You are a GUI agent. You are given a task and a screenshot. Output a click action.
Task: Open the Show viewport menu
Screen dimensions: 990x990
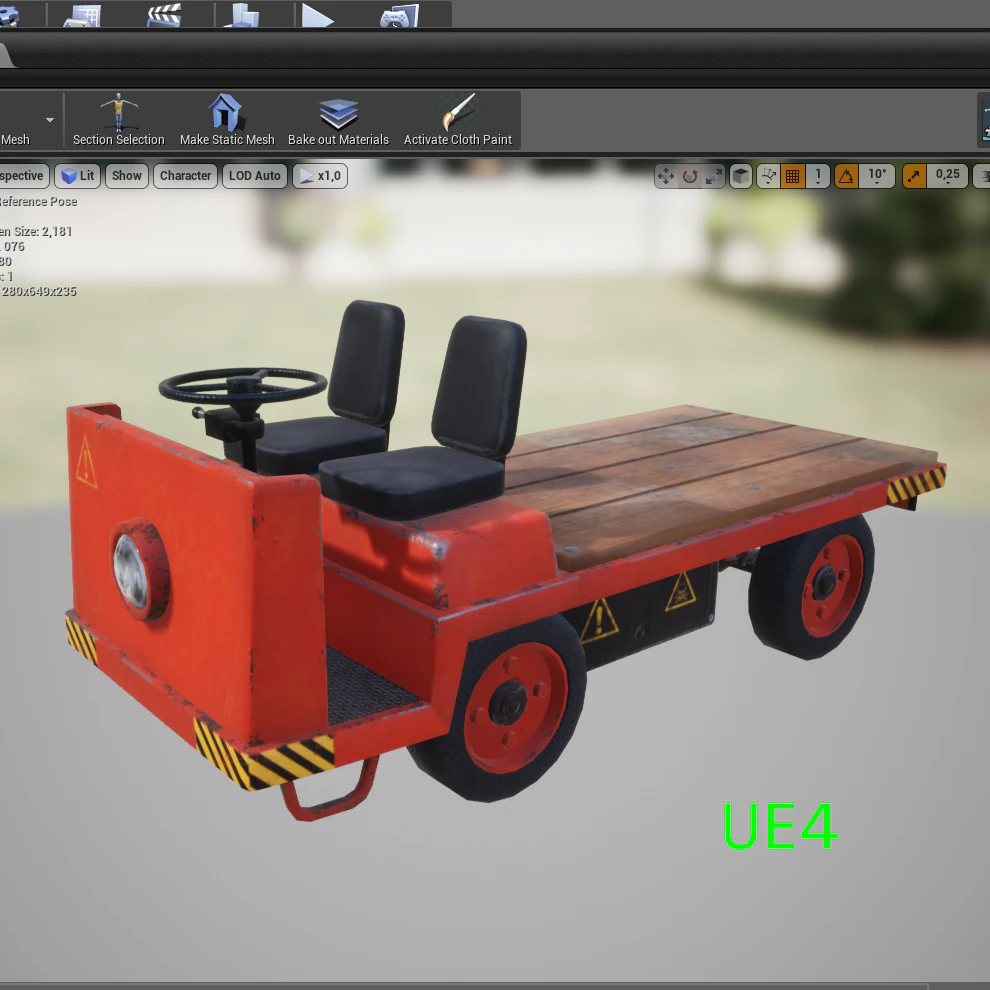(127, 176)
